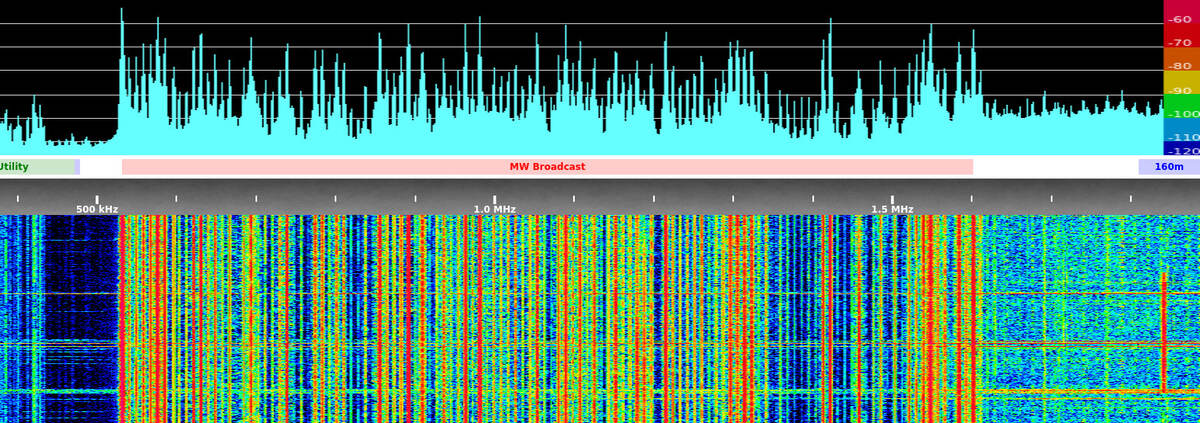Click the 1.5 MHz frequency scale label
Viewport: 1200px width, 423px height.
892,210
